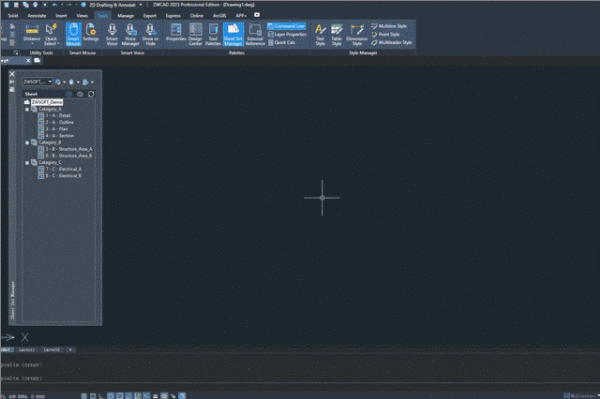
Task: Open the External Reference palette
Action: 255,34
